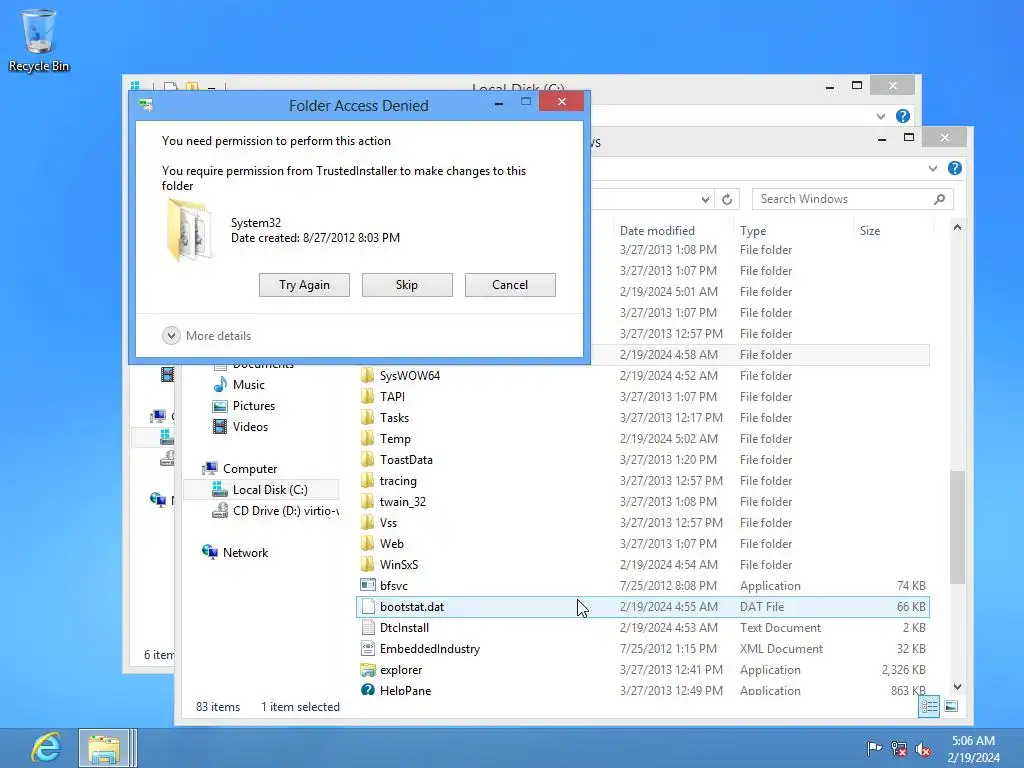
Task: Switch to details view layout button
Action: pyautogui.click(x=929, y=707)
